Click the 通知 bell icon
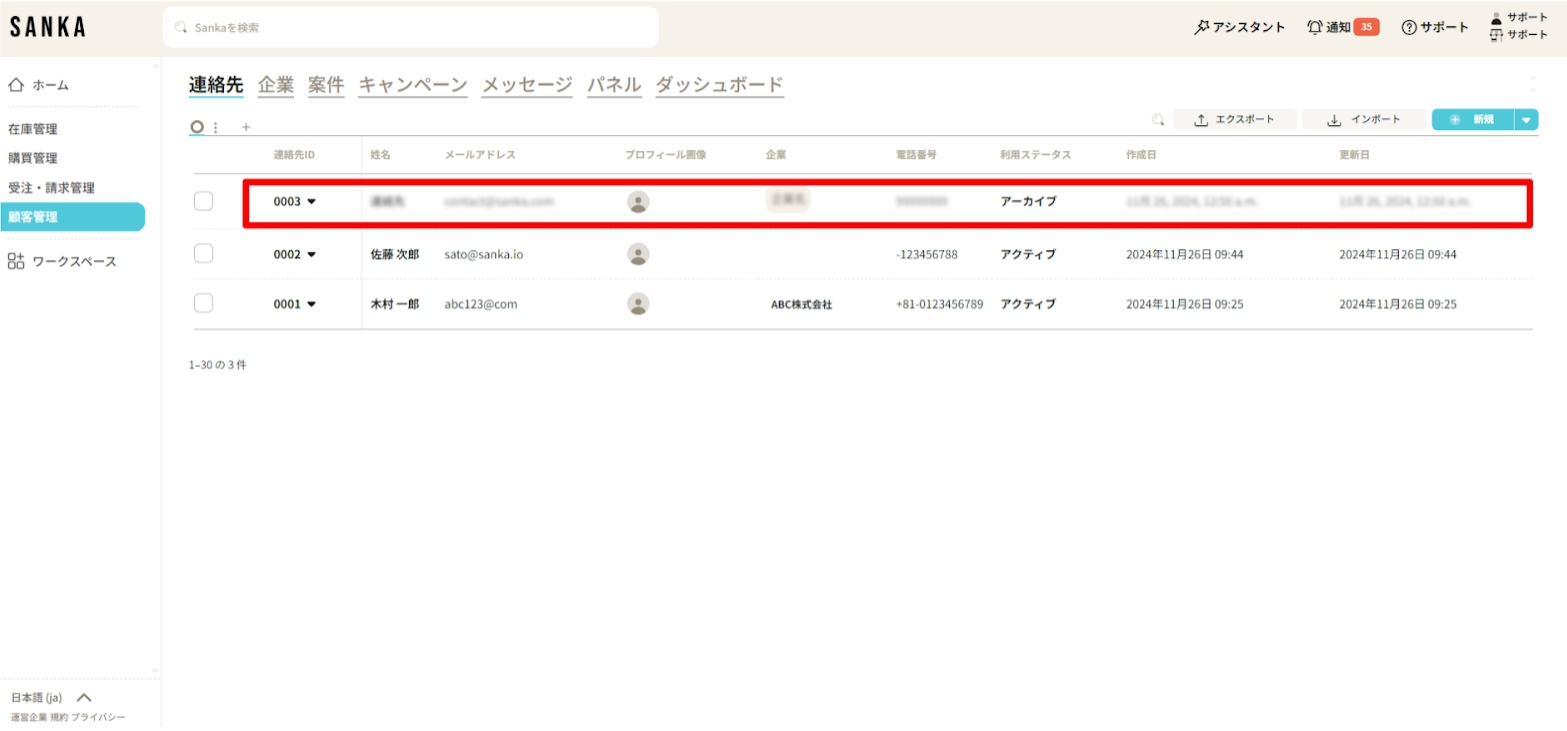1567x731 pixels. (x=1315, y=27)
